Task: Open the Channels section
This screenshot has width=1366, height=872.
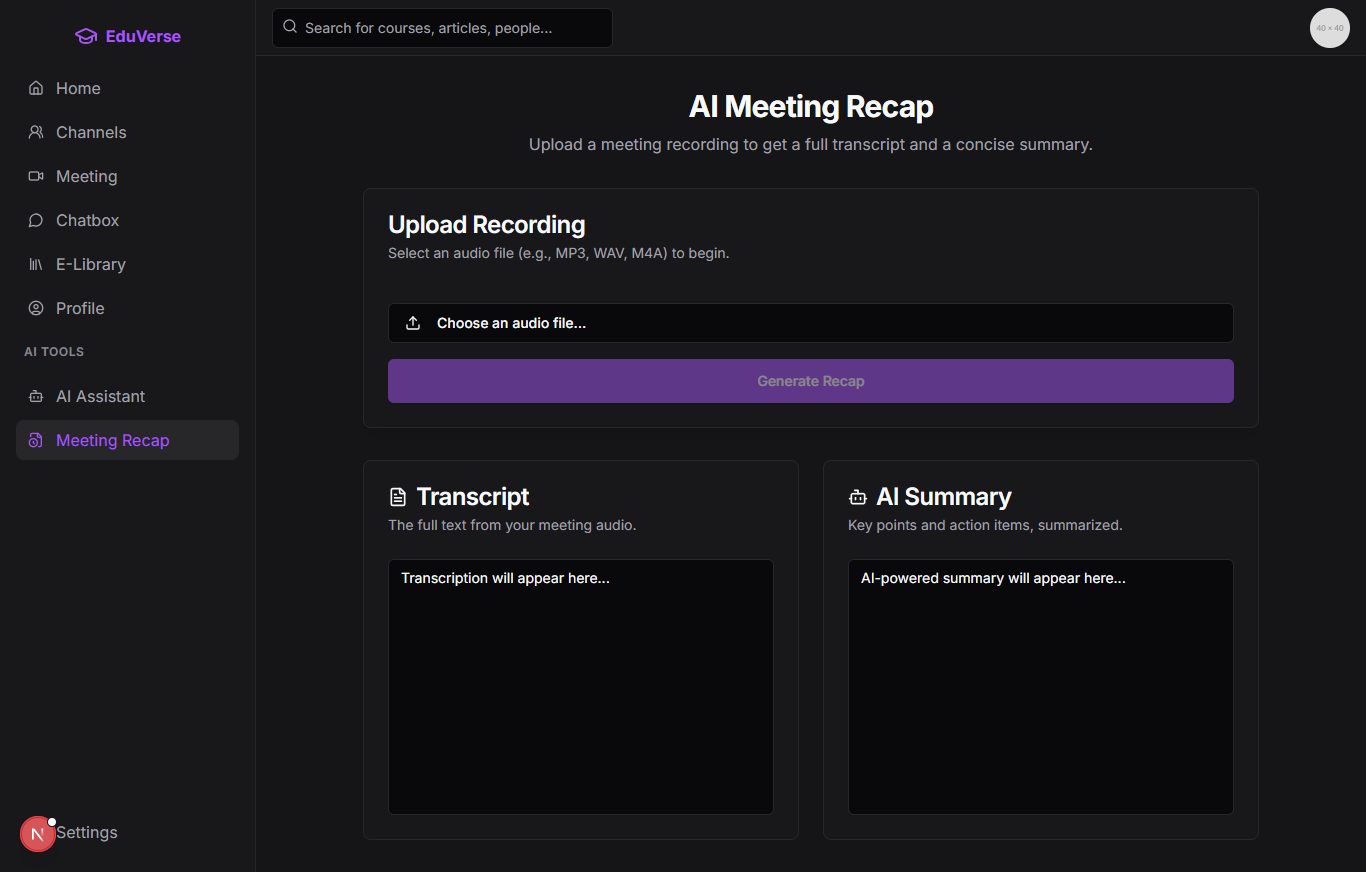Action: (127, 132)
